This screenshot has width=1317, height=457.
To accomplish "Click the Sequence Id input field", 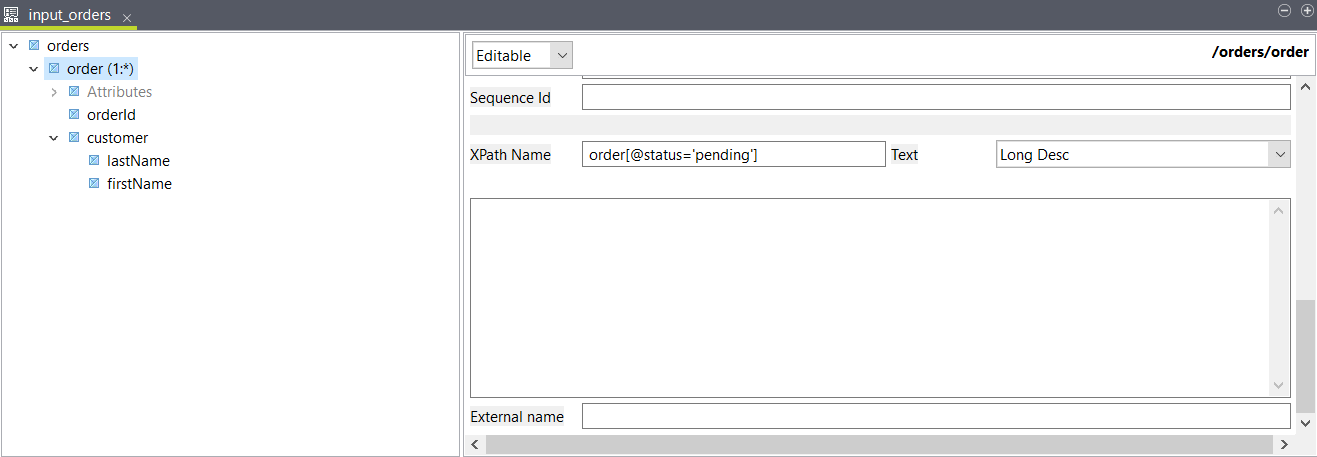I will point(935,98).
